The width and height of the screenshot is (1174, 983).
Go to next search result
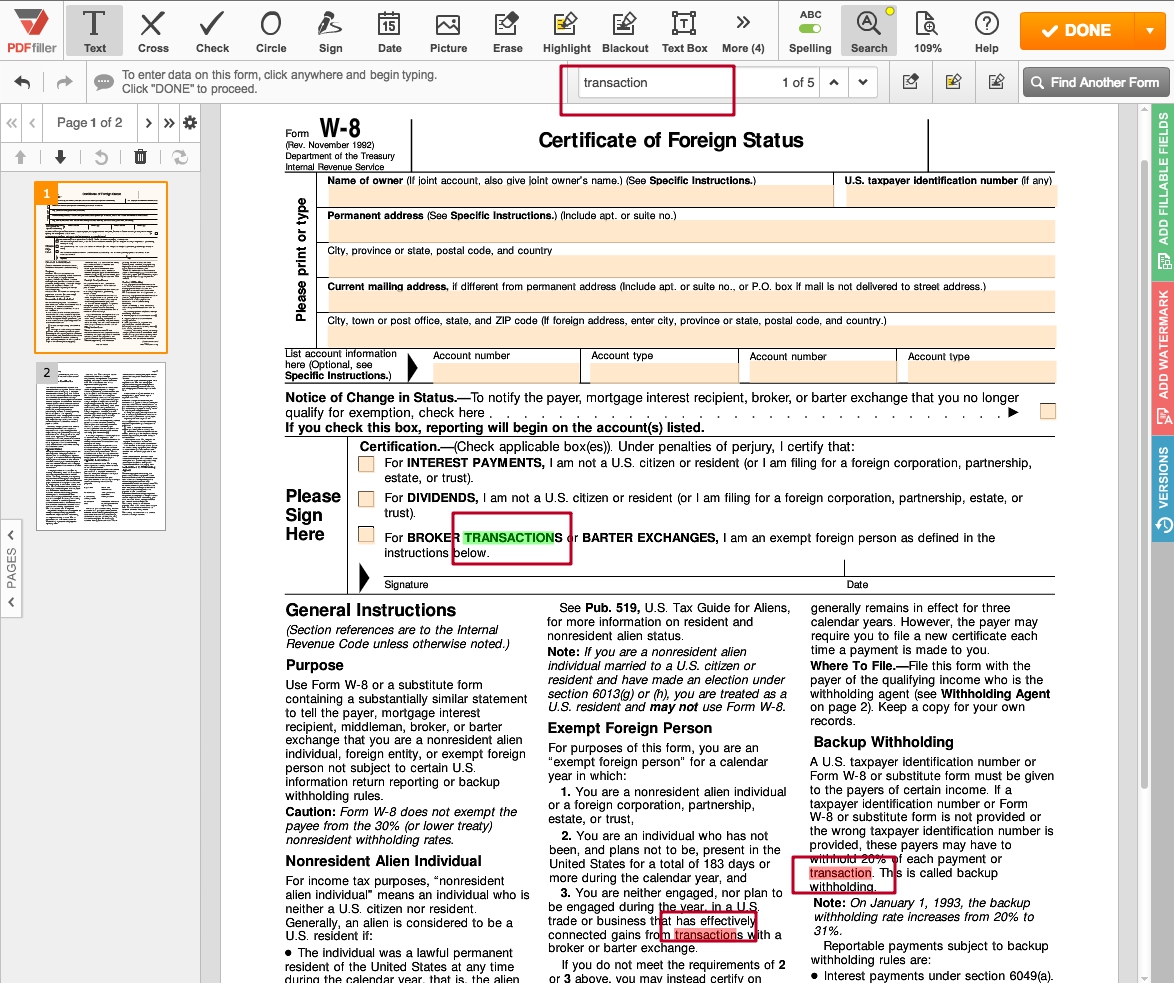(863, 82)
